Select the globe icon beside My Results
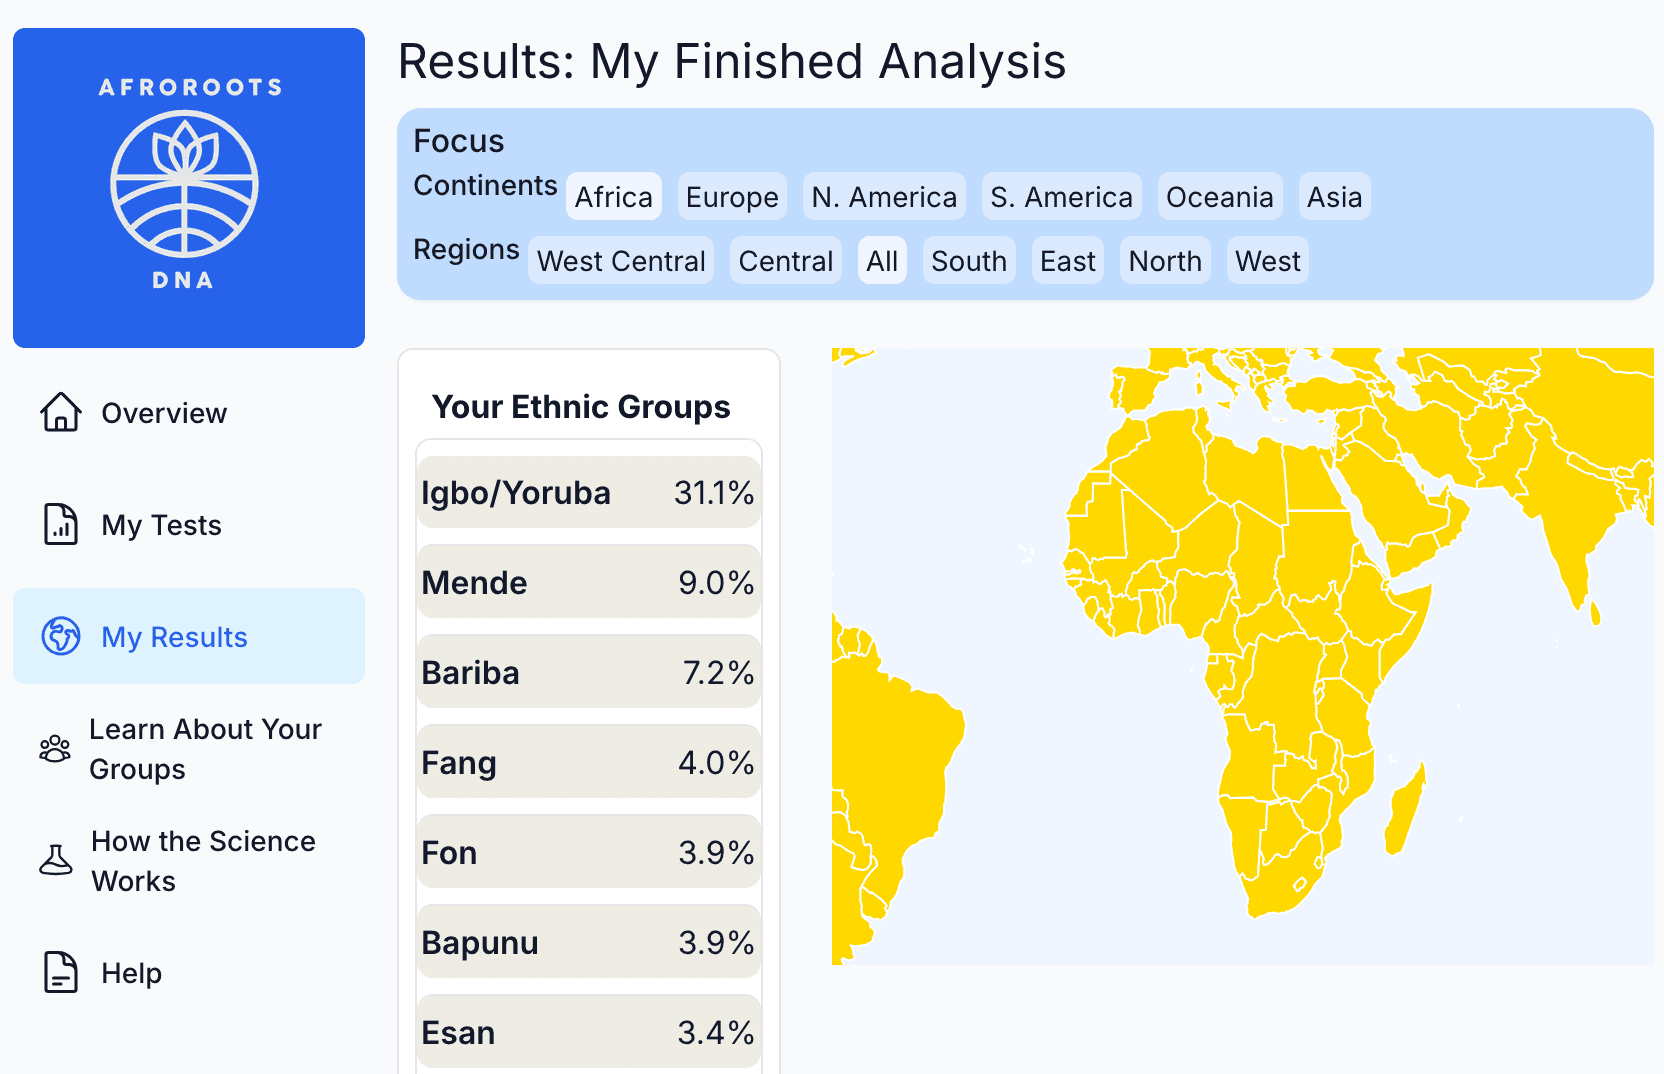The width and height of the screenshot is (1664, 1074). [60, 636]
